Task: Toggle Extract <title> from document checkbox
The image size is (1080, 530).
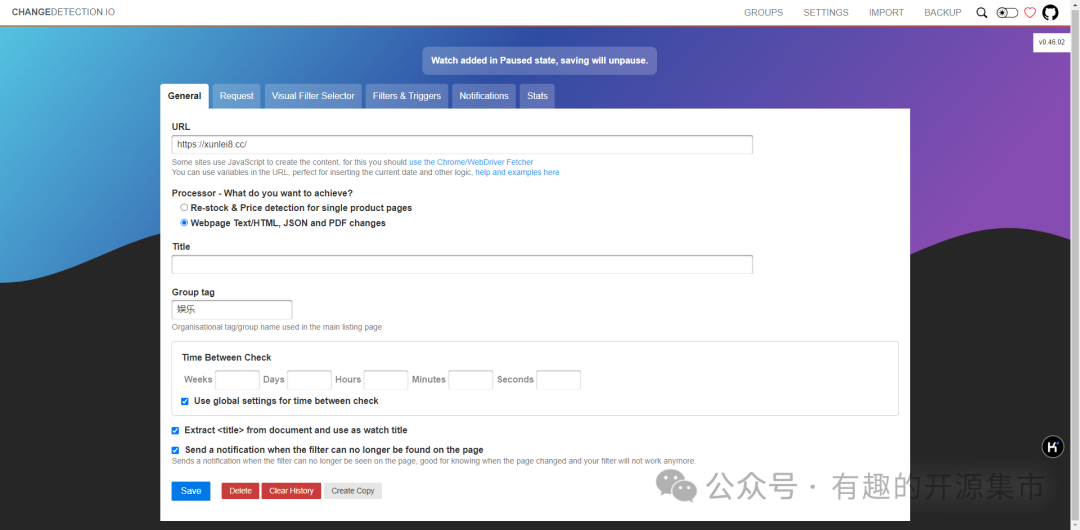Action: 175,431
